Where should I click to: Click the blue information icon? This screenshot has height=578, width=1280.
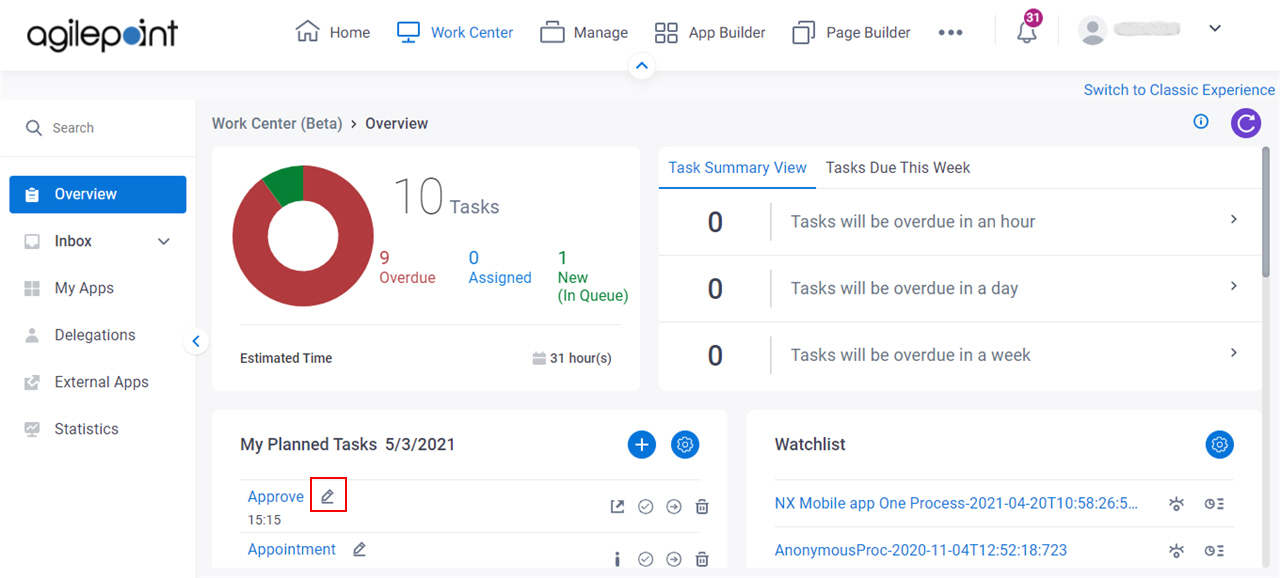tap(1201, 122)
